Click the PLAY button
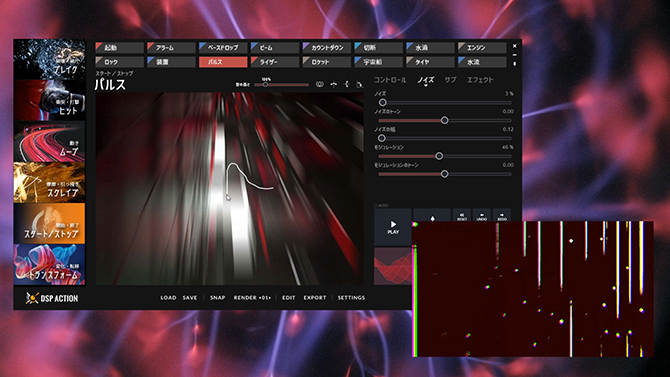 393,227
